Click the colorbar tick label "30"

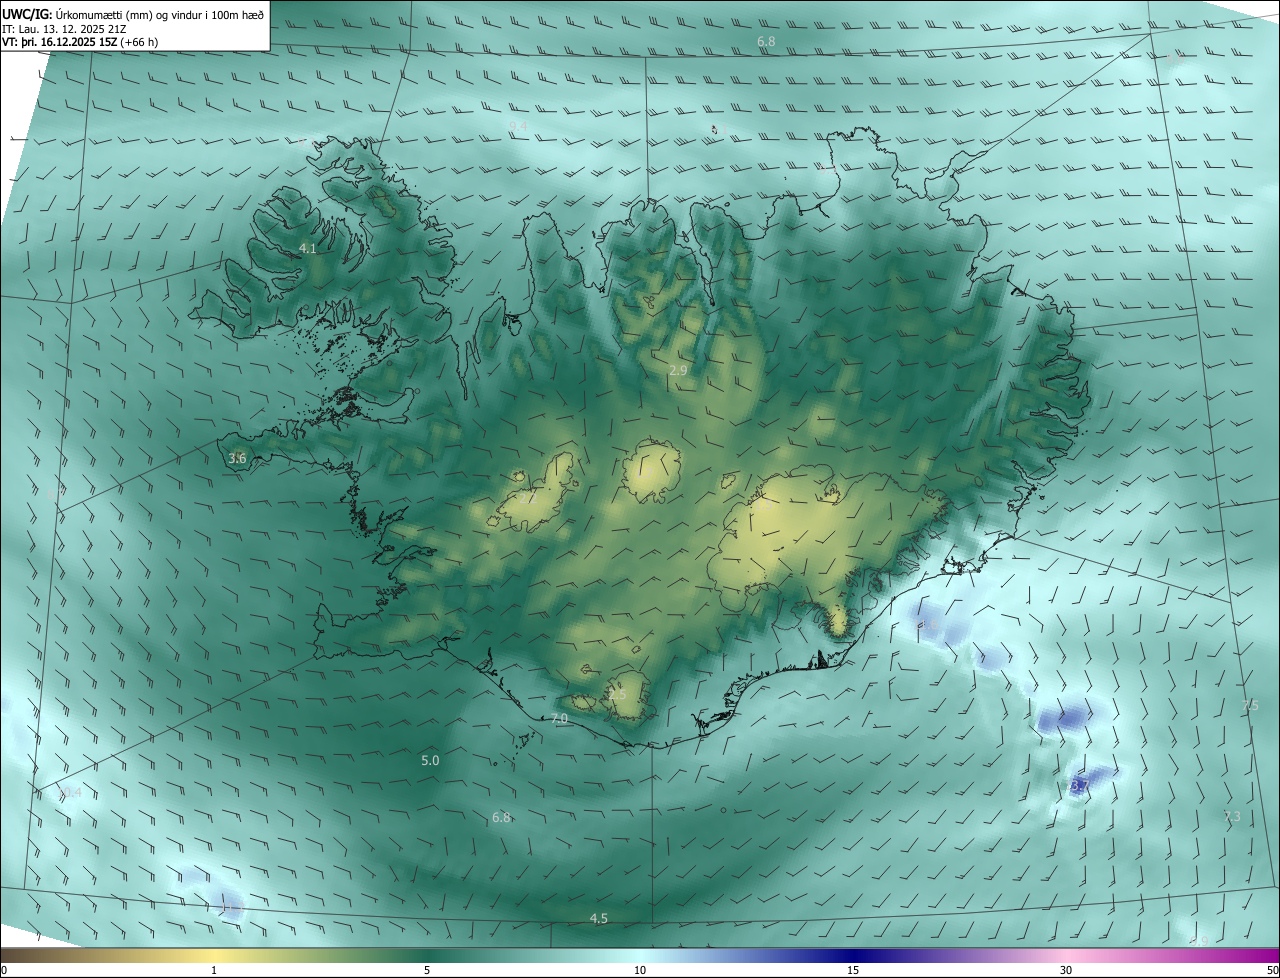click(1066, 971)
